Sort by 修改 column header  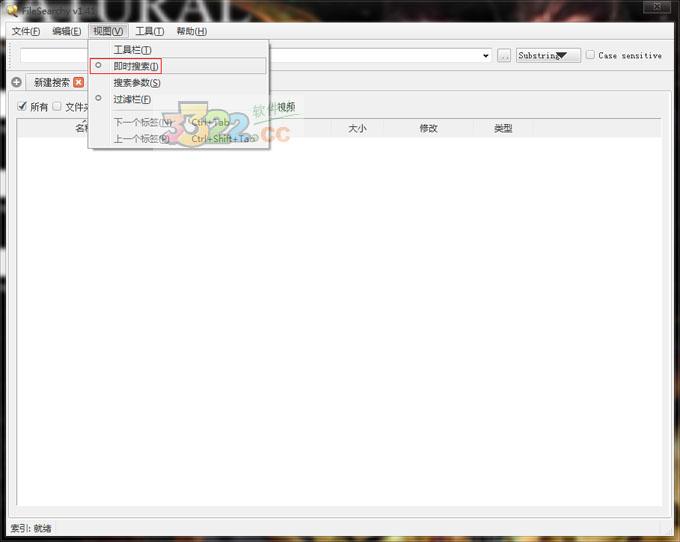point(428,128)
